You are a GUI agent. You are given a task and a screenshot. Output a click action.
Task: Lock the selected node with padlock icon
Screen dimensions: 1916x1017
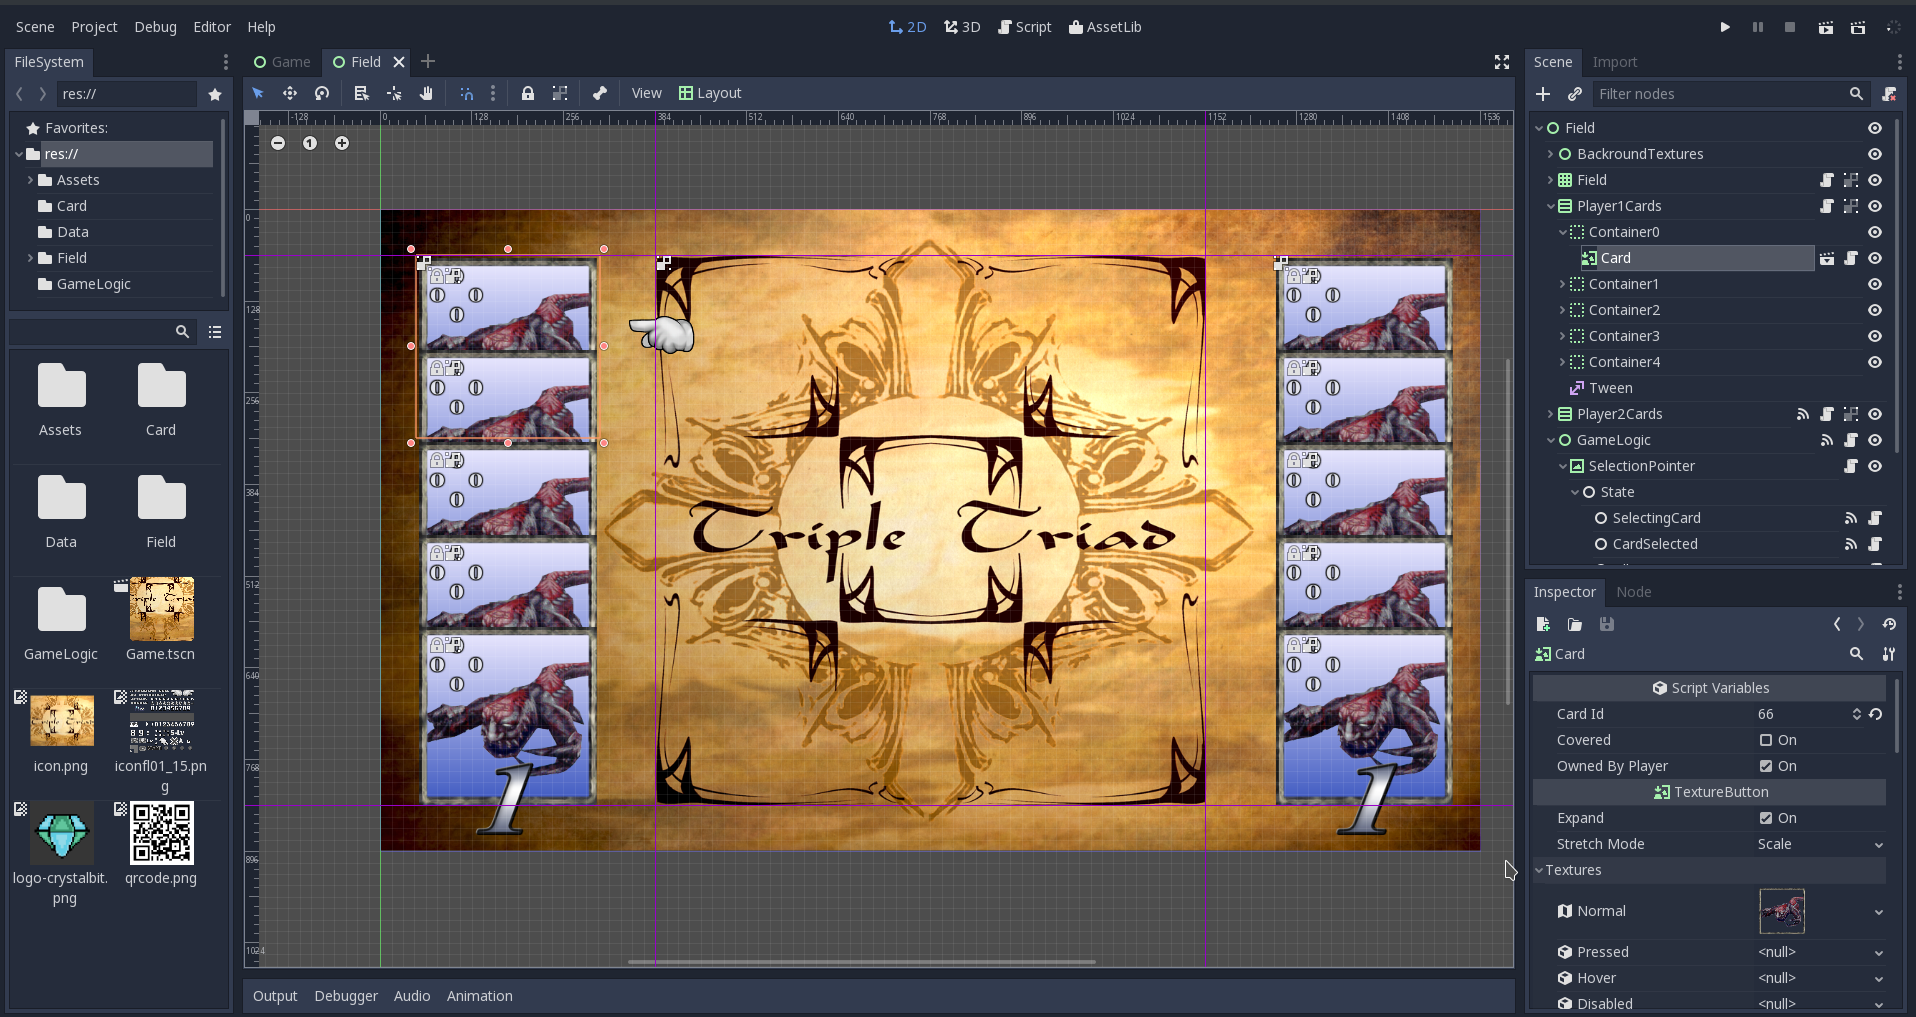point(528,93)
